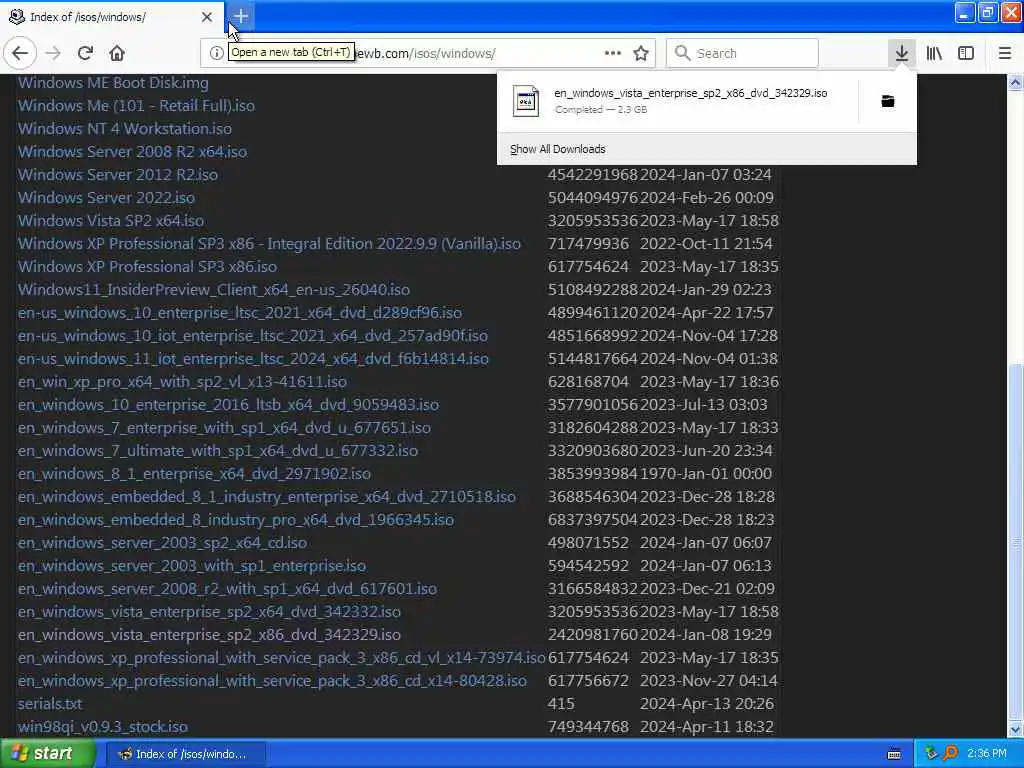Viewport: 1024px width, 768px height.
Task: Click en_windows_7_ultimate_with_sp1 ISO link
Action: [217, 451]
